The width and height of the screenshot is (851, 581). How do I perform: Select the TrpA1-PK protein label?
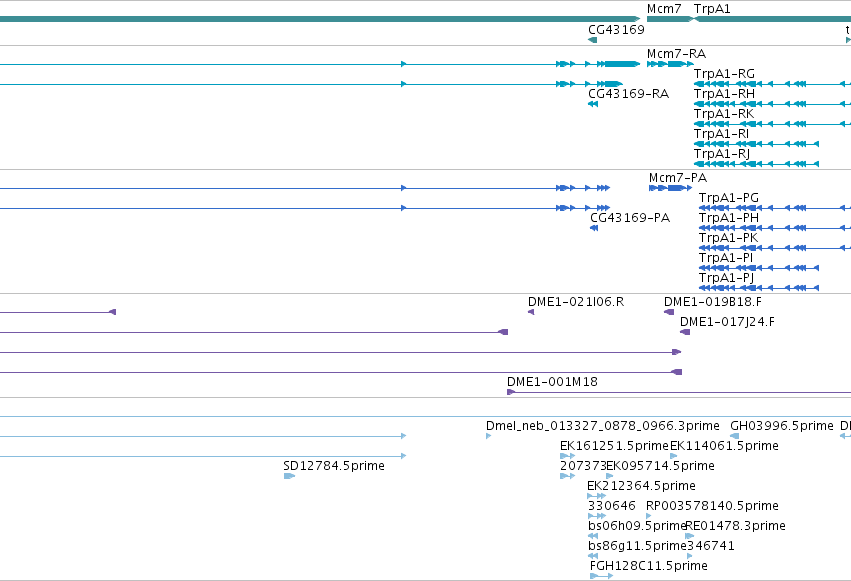(728, 238)
